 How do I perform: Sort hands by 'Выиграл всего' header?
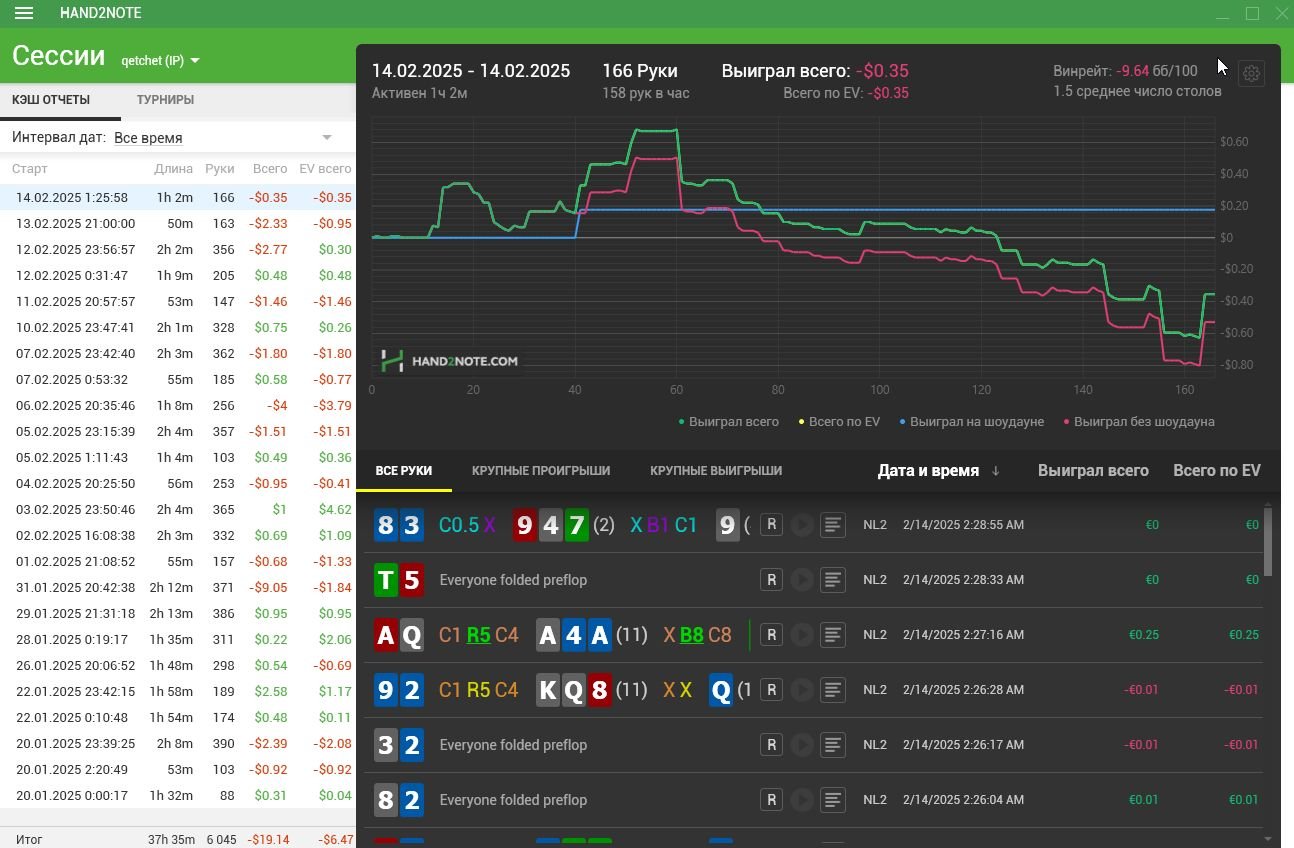1093,471
